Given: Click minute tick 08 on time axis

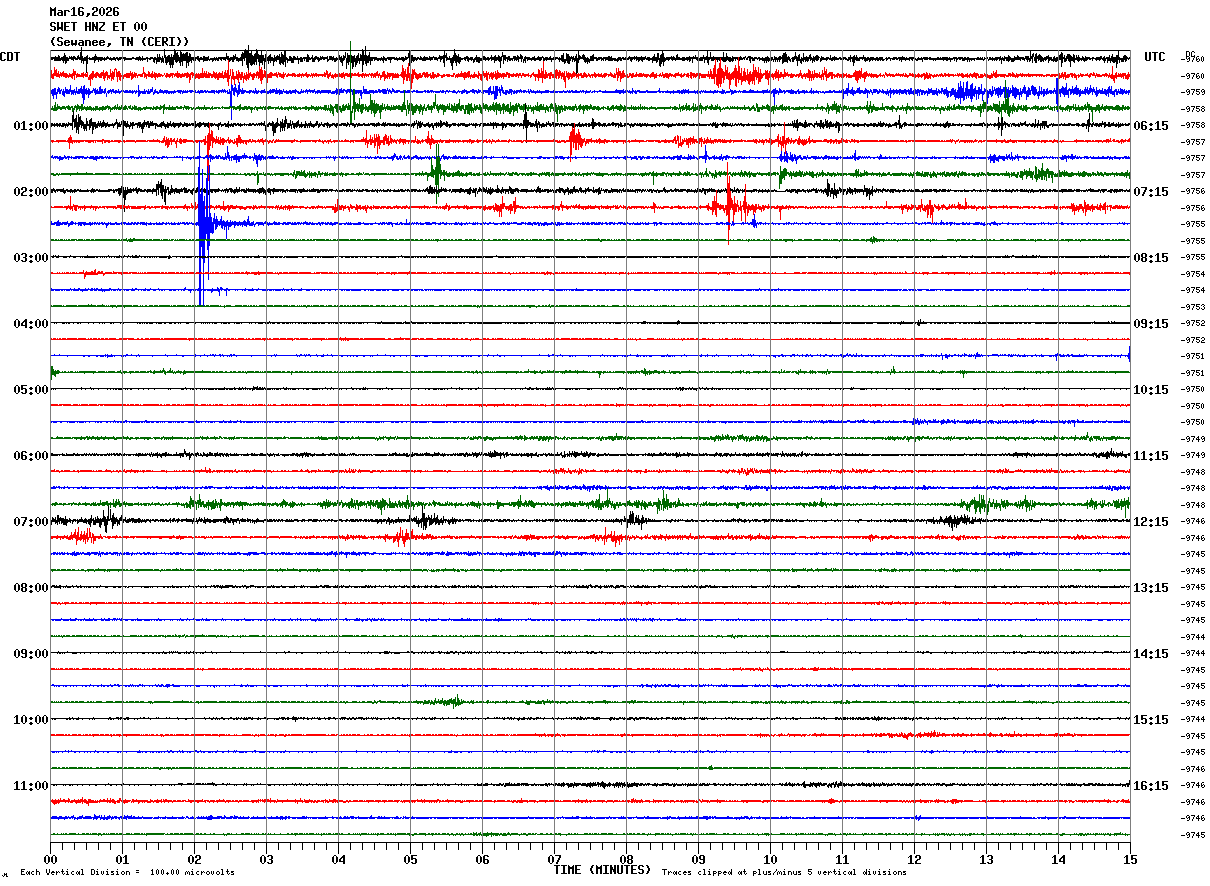Looking at the screenshot, I should point(626,860).
